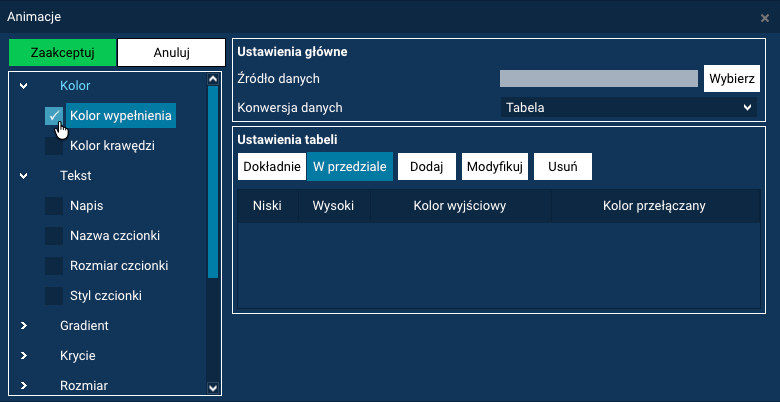Collapse the Kolor tree group
Screen dimensions: 780x402
23,86
